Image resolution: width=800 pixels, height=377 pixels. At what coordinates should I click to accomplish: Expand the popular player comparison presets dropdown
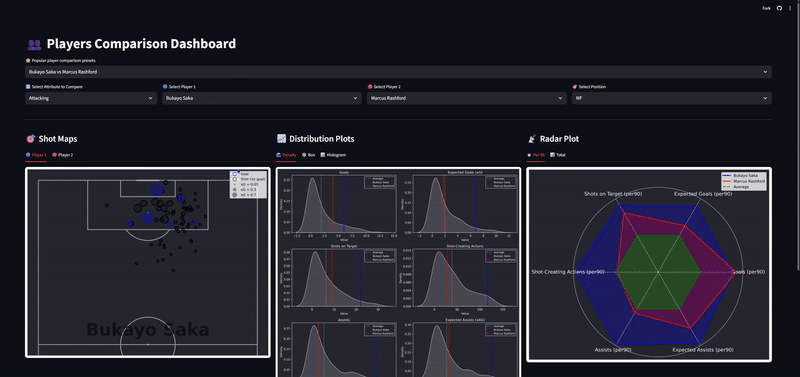(398, 72)
